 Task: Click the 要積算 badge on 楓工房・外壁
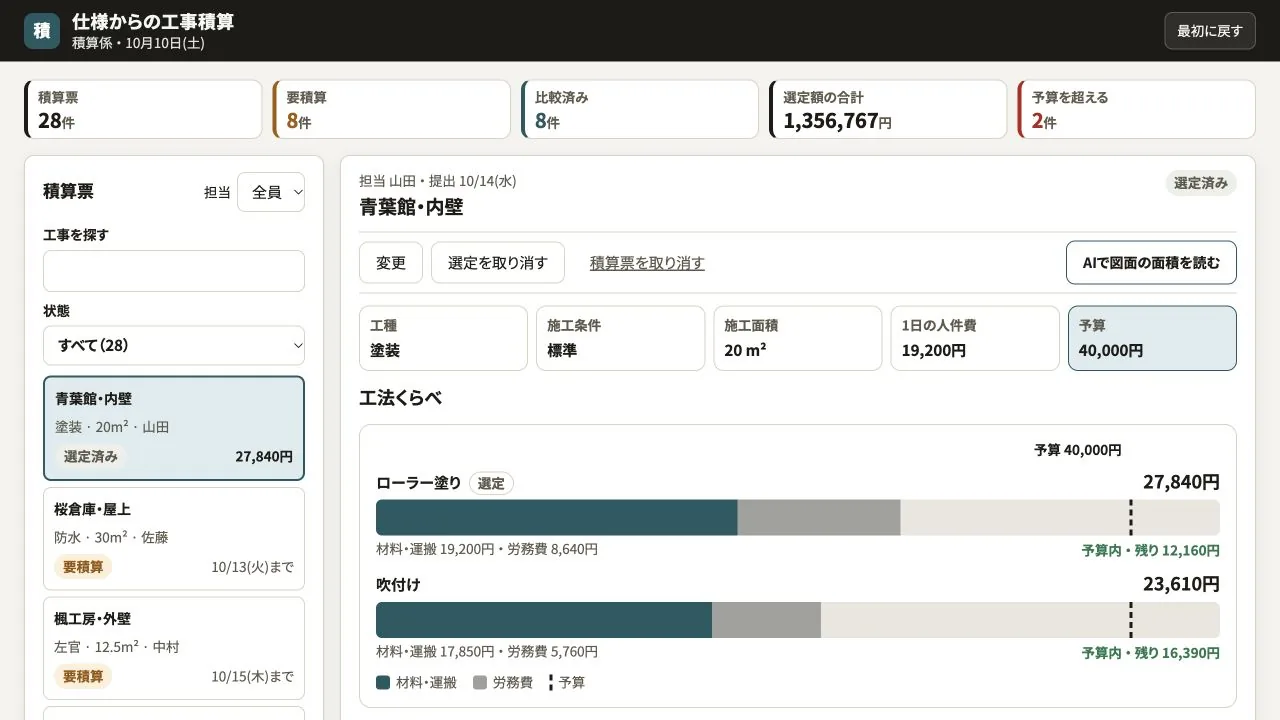[x=83, y=677]
